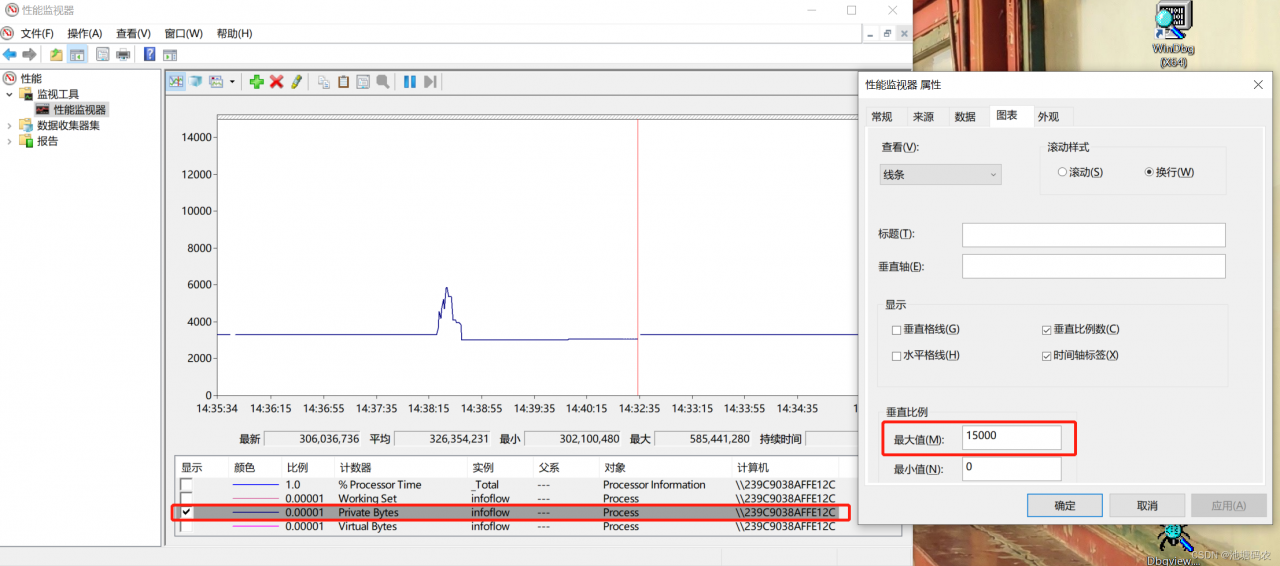
Task: Click the 实例 column header
Action: pyautogui.click(x=501, y=467)
